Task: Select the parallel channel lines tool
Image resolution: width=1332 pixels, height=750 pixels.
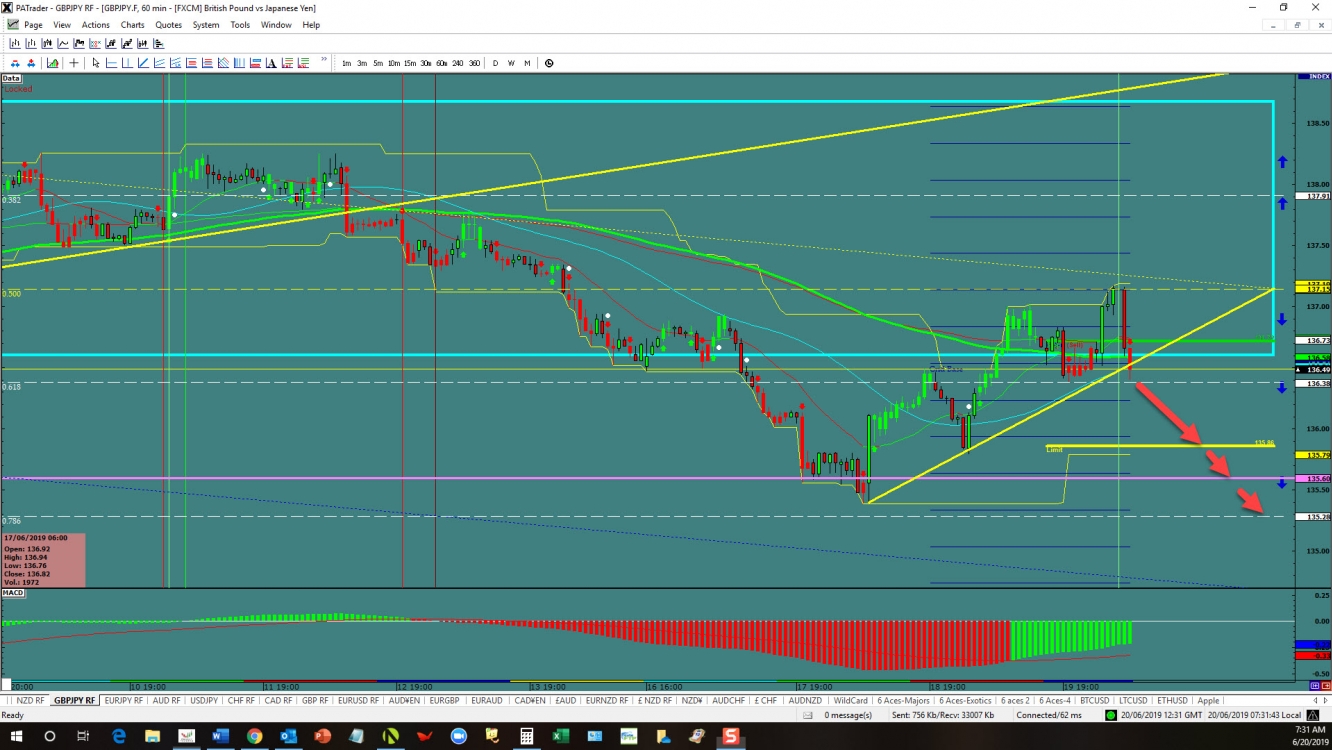Action: (x=159, y=63)
